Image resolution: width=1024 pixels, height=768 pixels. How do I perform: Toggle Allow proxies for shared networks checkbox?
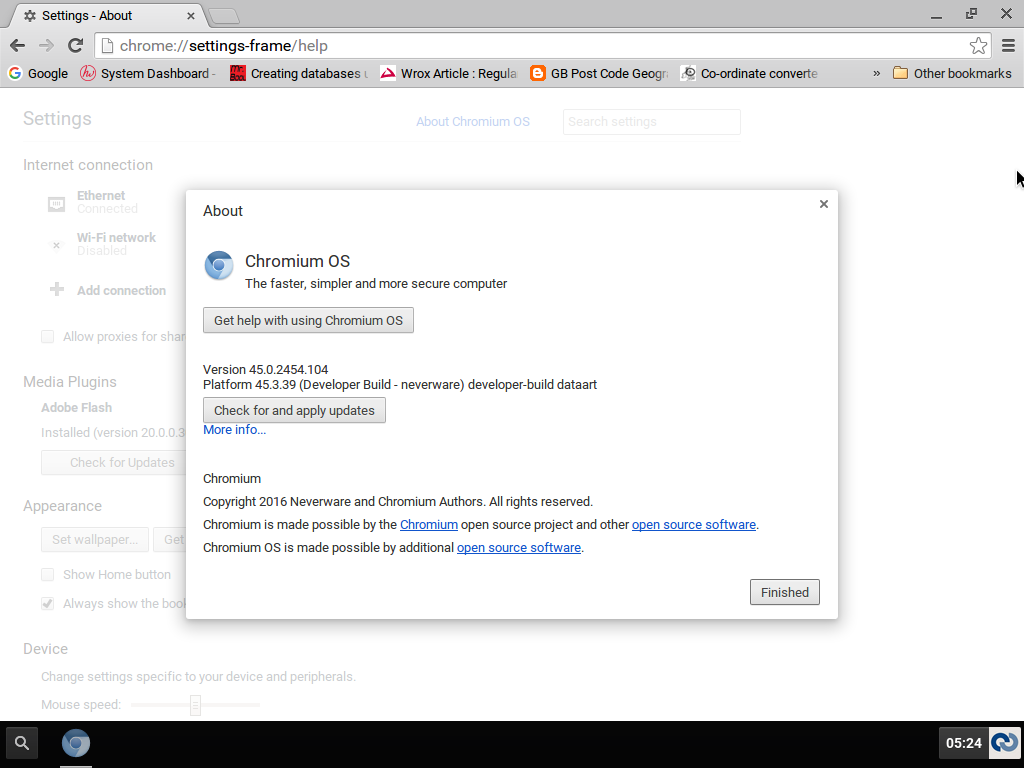click(x=48, y=336)
